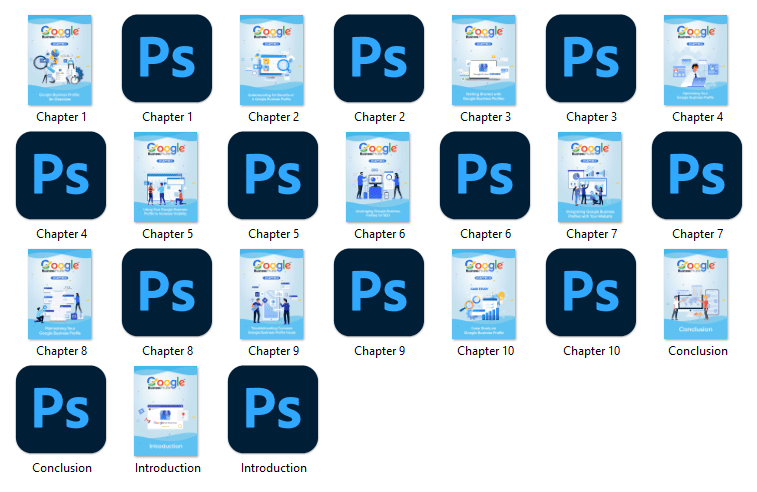This screenshot has height=492, width=757.
Task: Click the 'Chapter 2' label under the cover thumbnail
Action: pyautogui.click(x=274, y=117)
